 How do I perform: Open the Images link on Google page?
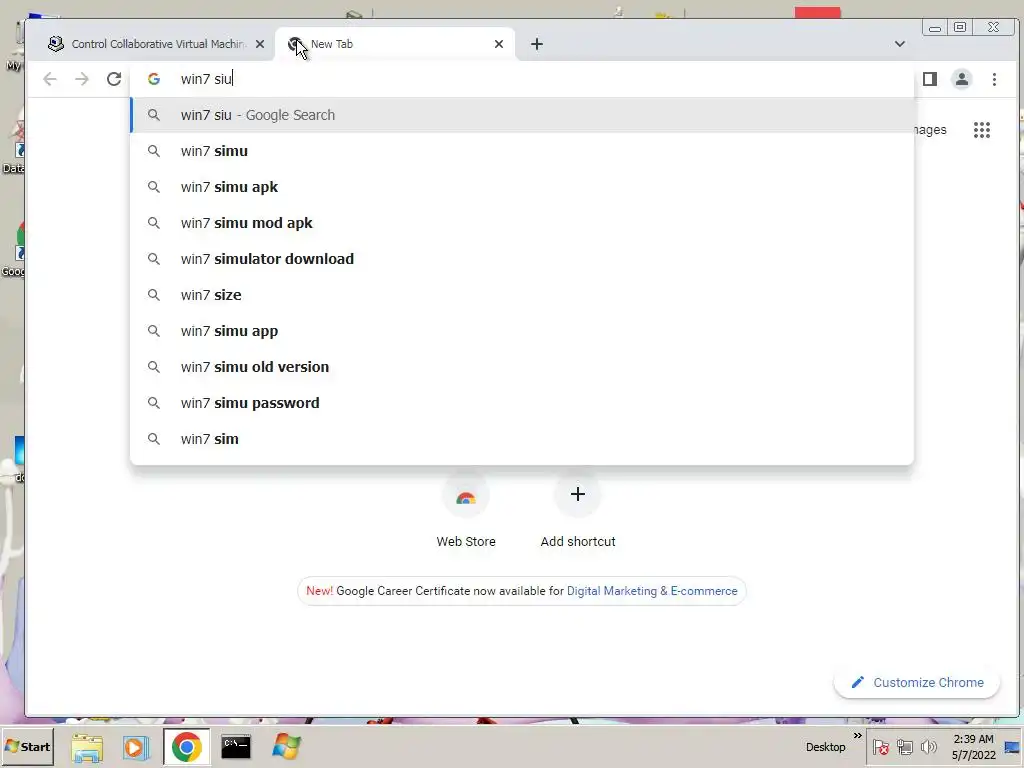(930, 129)
